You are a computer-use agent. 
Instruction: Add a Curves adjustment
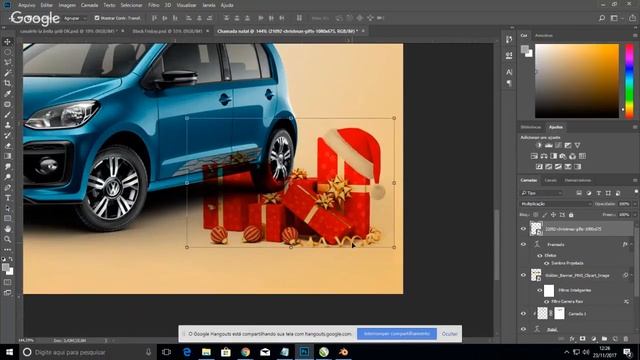click(558, 145)
